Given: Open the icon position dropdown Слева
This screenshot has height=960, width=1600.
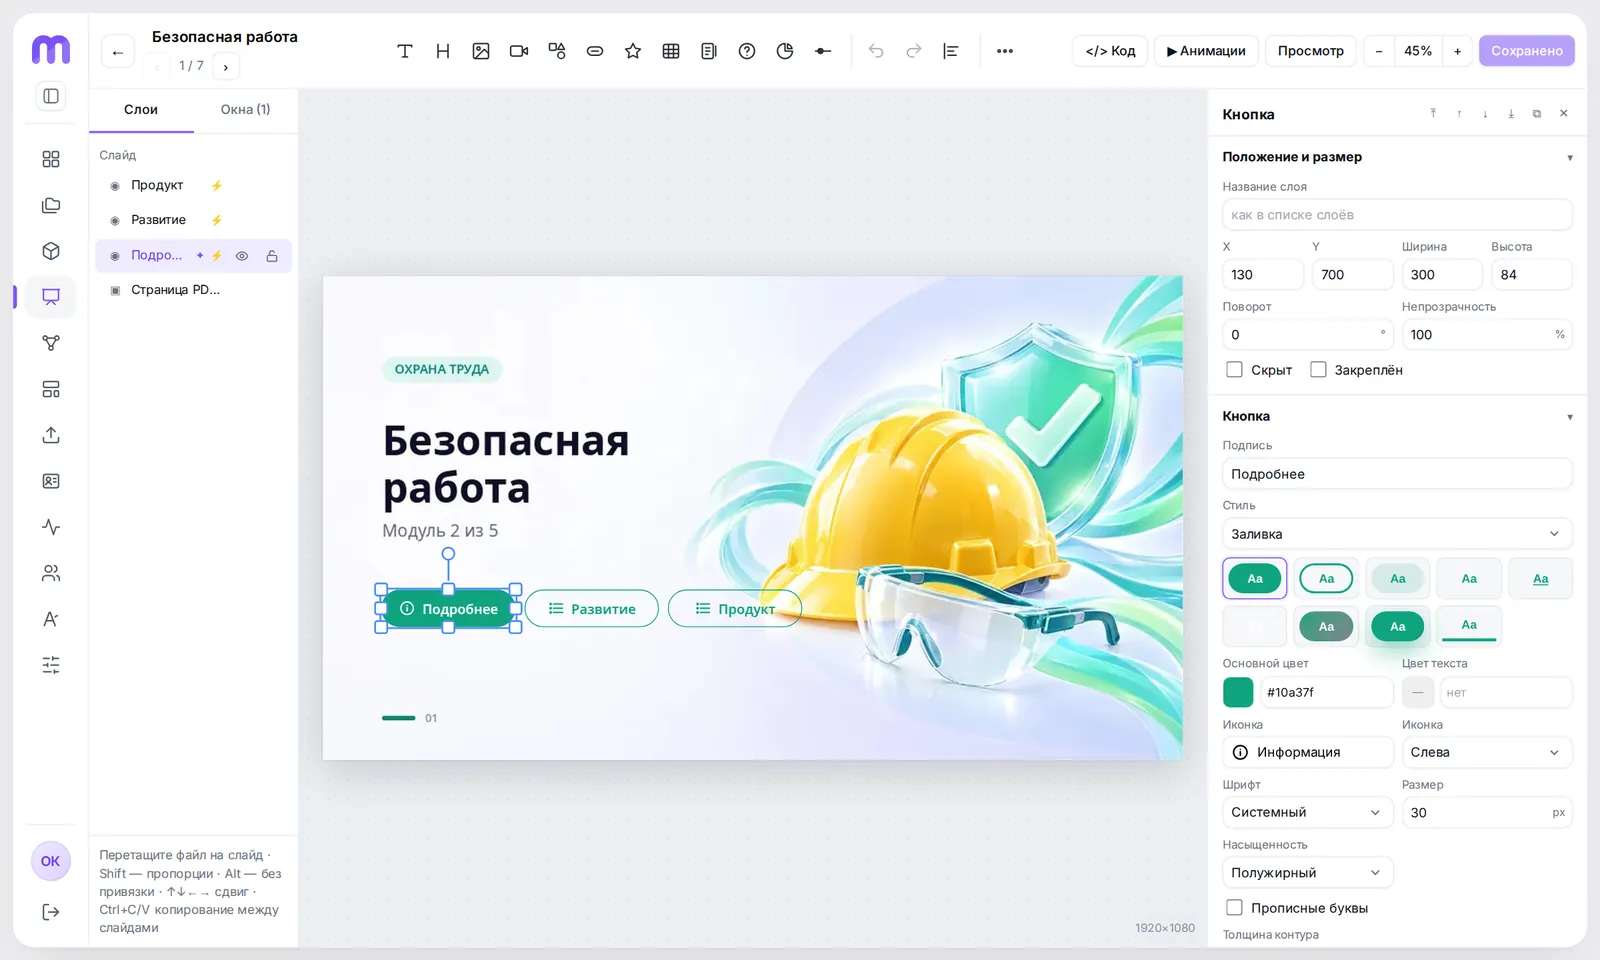Looking at the screenshot, I should (1487, 752).
